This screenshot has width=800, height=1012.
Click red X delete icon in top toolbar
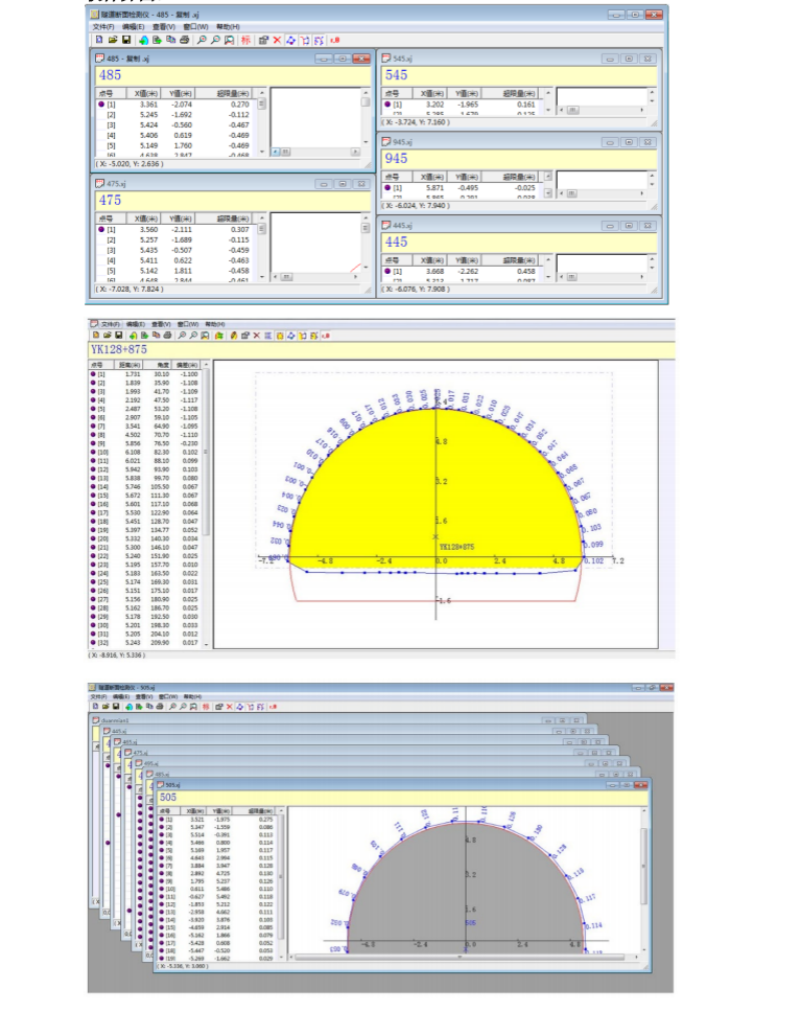(x=277, y=40)
